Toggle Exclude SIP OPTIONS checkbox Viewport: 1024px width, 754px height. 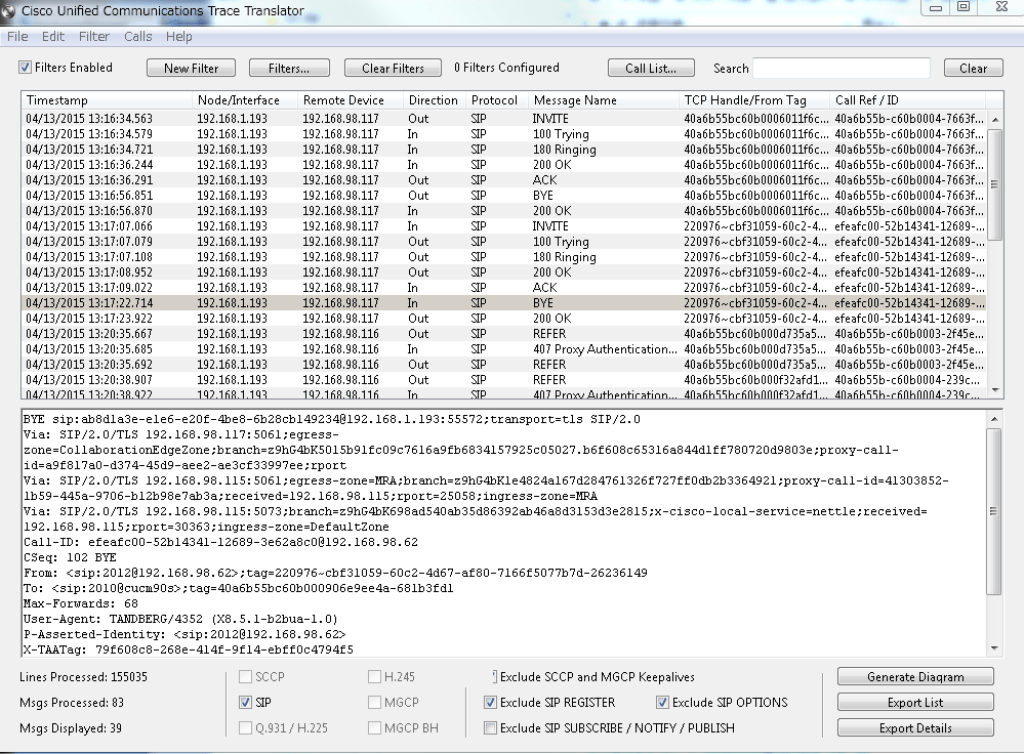pos(662,702)
